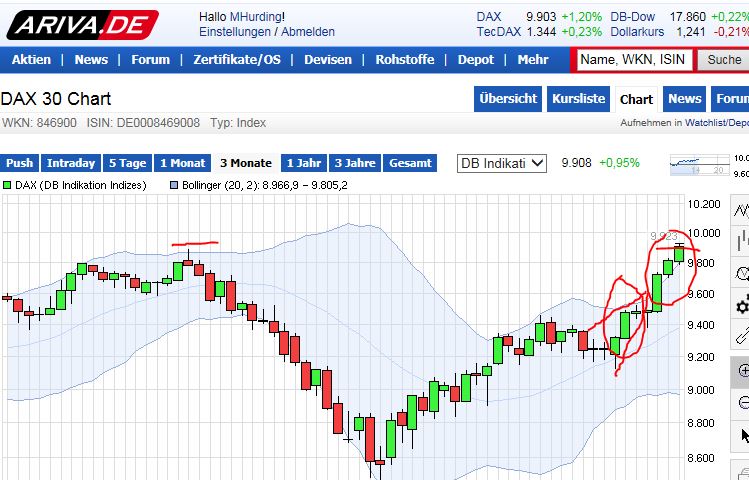Select the Intraday timeframe
The image size is (749, 480).
pos(71,163)
